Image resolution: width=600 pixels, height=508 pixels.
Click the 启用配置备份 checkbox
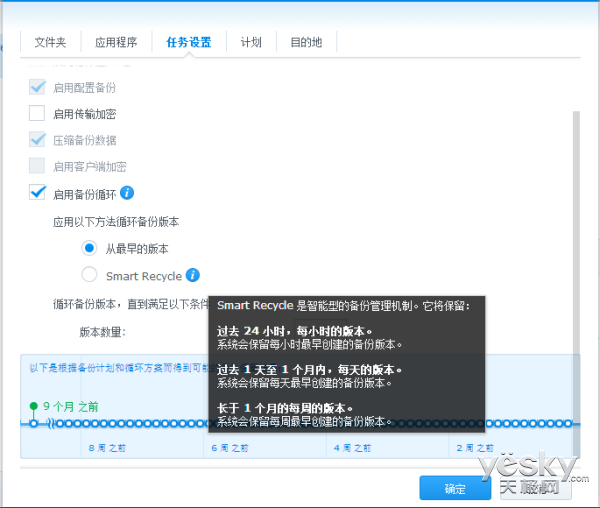click(37, 88)
